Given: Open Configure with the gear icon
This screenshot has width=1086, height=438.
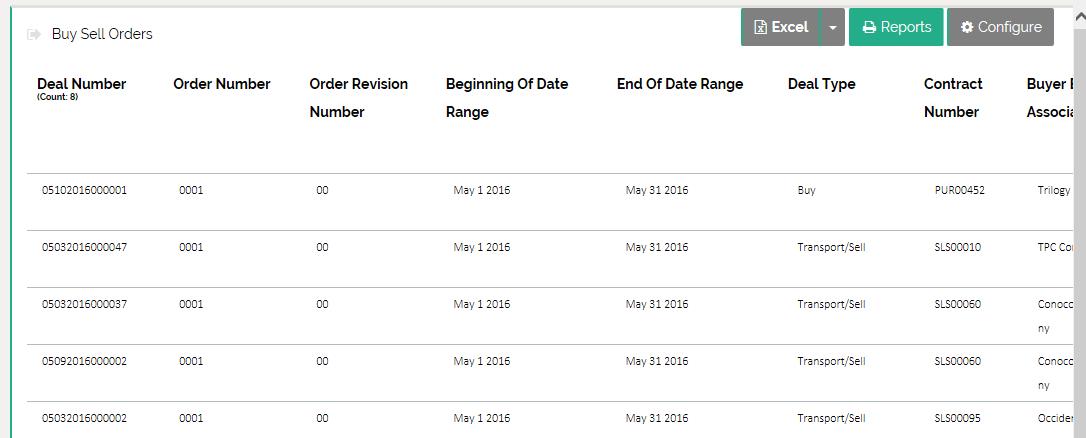Looking at the screenshot, I should 1000,28.
